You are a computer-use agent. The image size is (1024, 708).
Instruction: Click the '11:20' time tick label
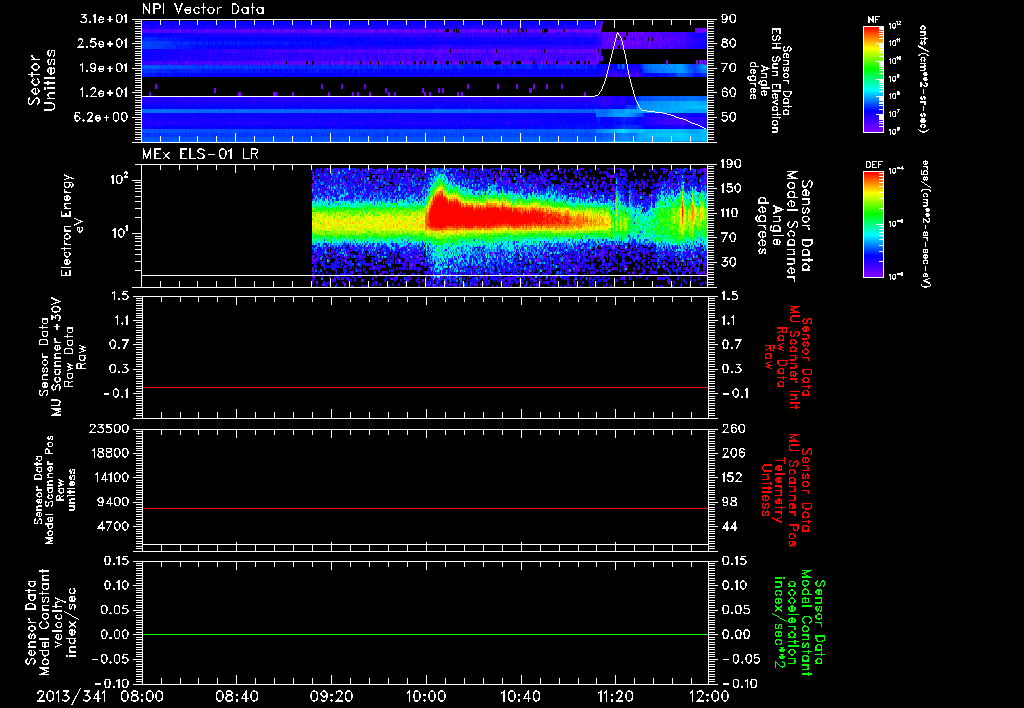[615, 696]
